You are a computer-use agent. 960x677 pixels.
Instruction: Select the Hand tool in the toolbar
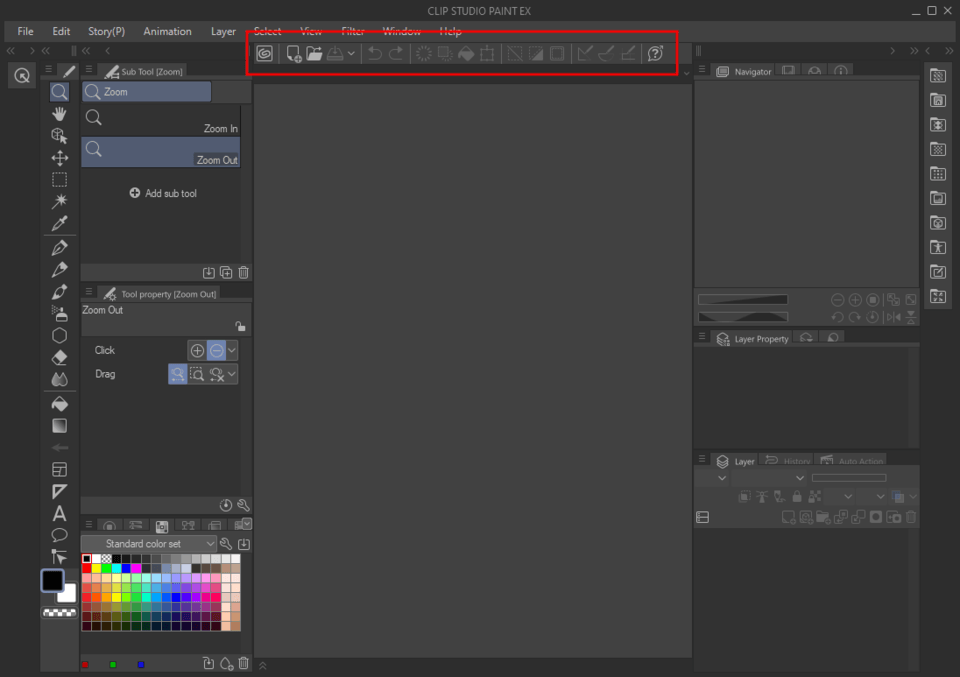59,113
